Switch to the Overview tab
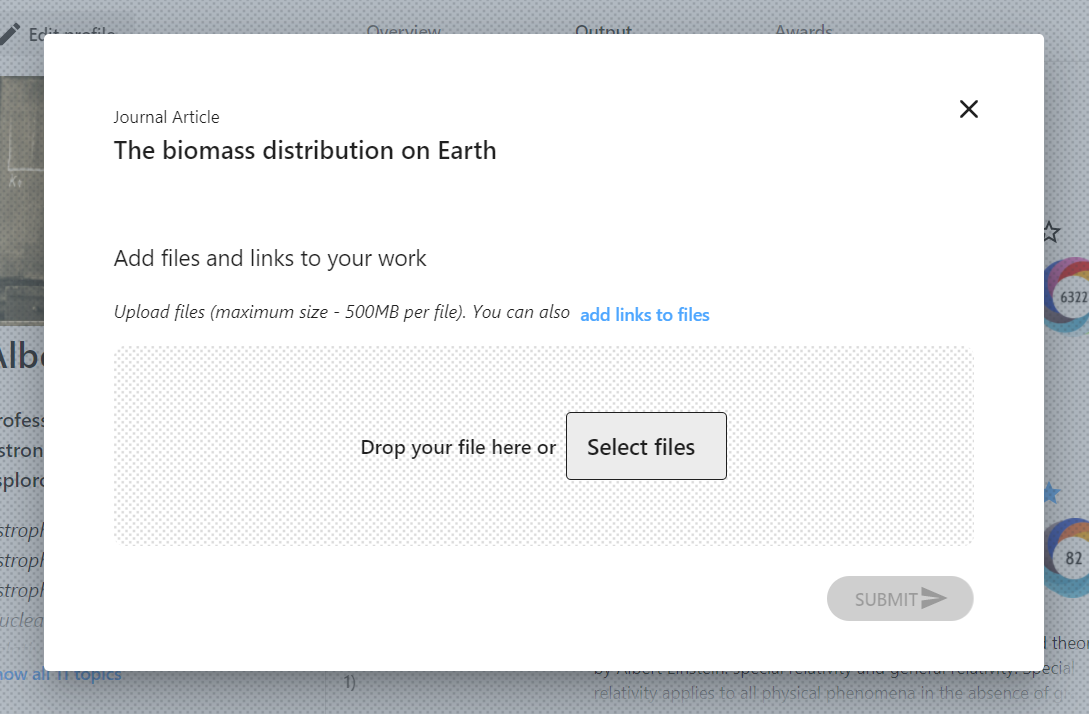The height and width of the screenshot is (714, 1089). point(403,31)
